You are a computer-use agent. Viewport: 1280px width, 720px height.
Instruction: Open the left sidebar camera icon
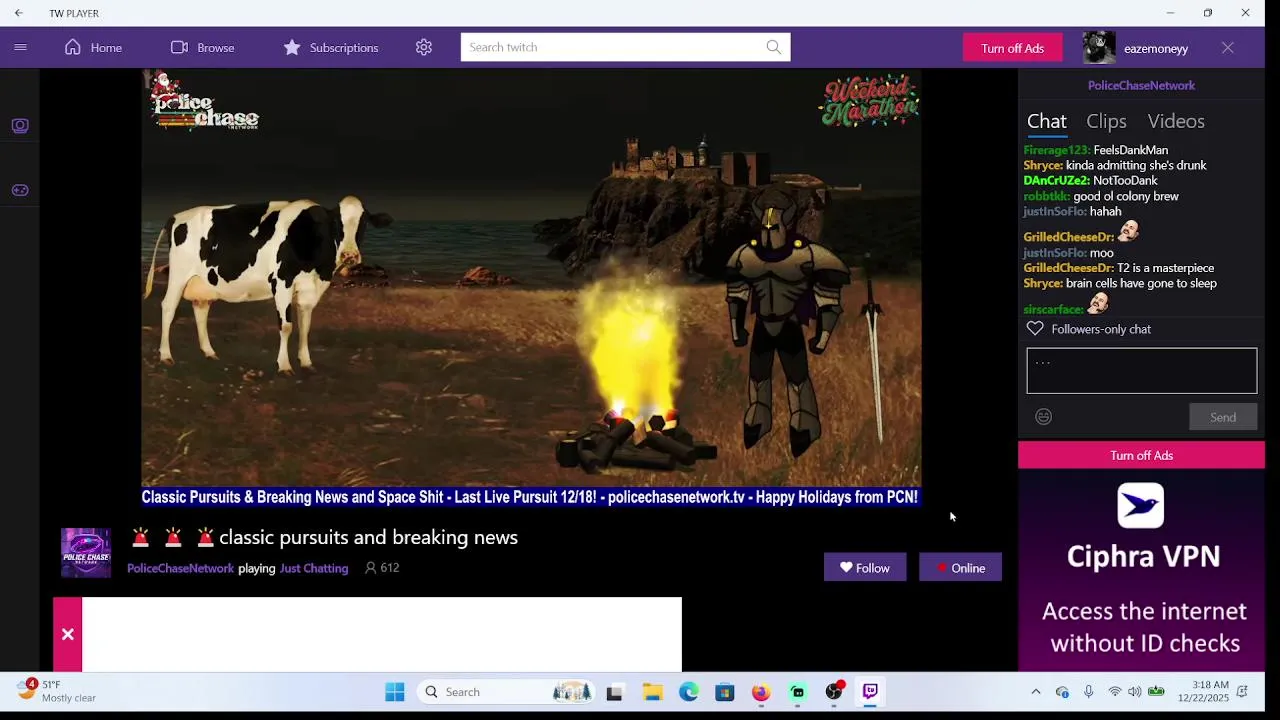click(x=20, y=126)
